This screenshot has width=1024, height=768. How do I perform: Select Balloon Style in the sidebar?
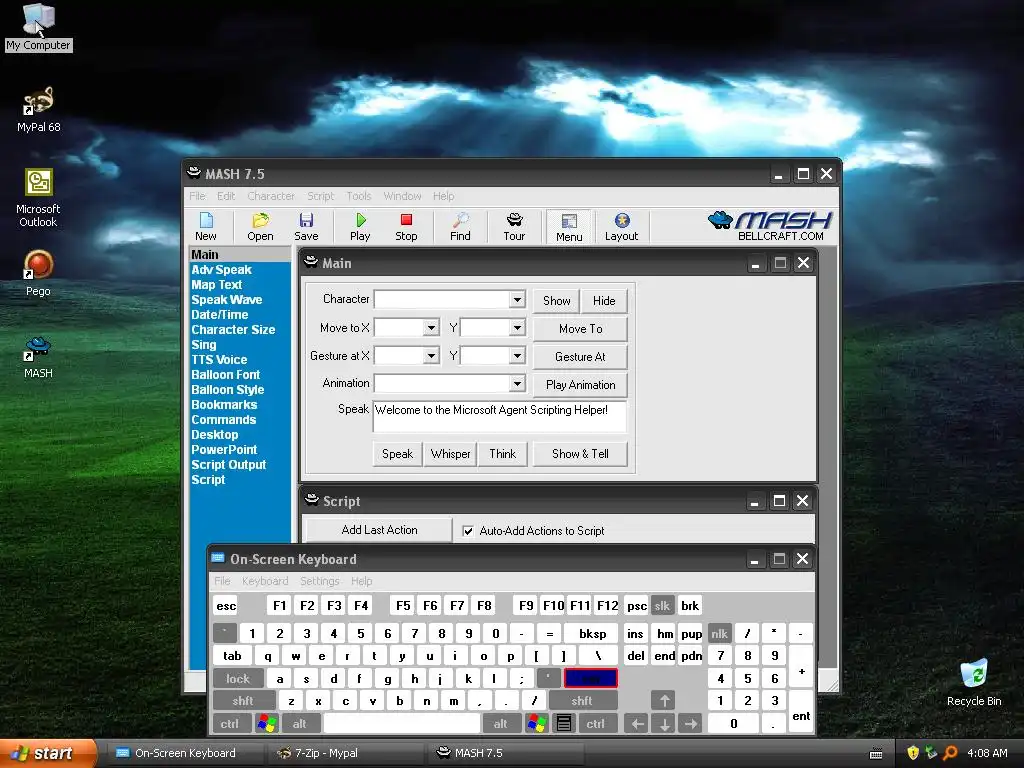pos(228,390)
